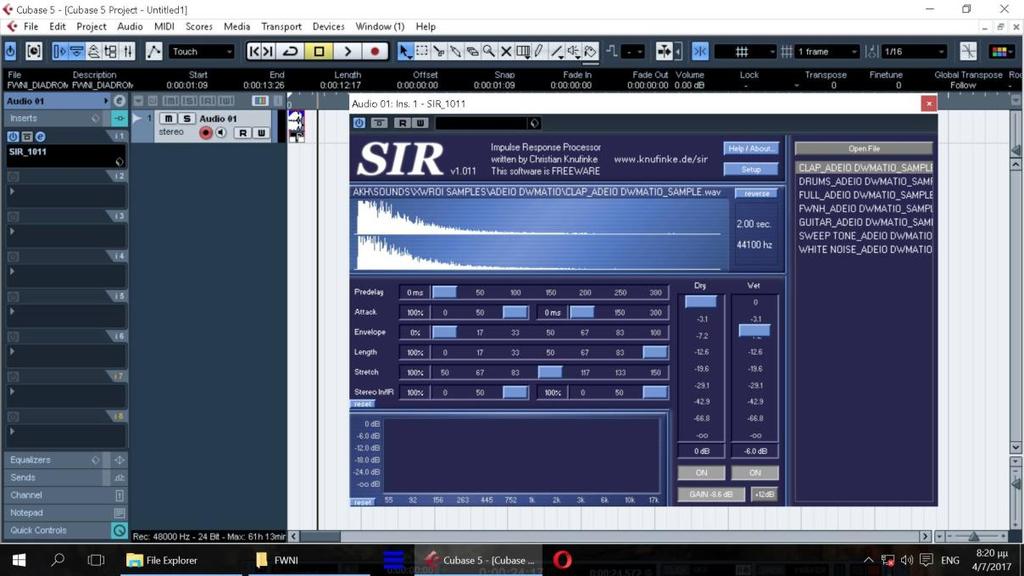This screenshot has width=1024, height=576.
Task: Click the Wet level fader handle
Action: 754,330
